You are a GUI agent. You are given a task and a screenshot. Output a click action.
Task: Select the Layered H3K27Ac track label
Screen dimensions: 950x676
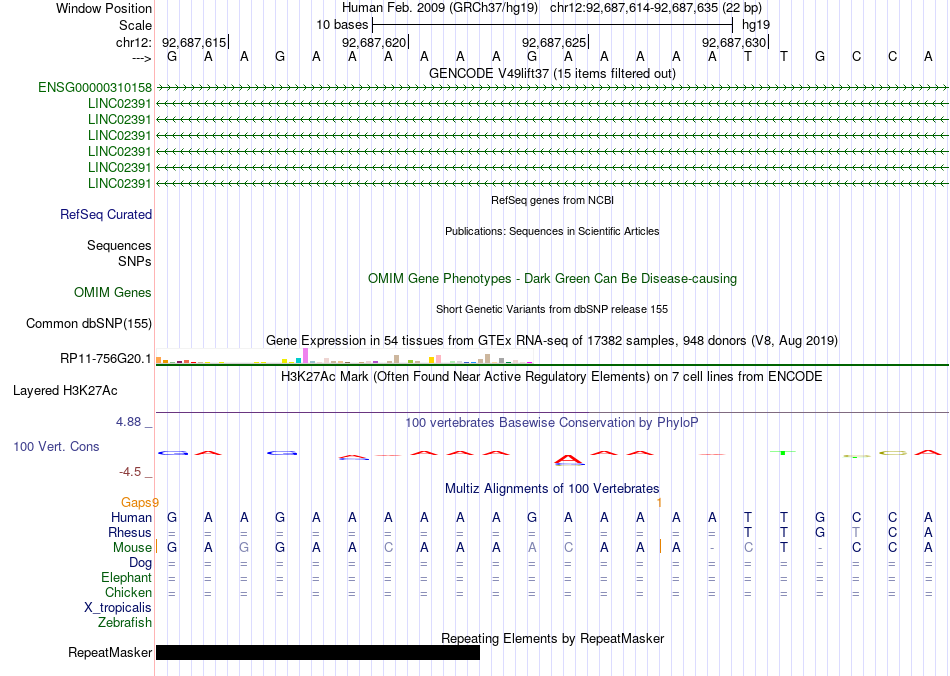tap(65, 391)
